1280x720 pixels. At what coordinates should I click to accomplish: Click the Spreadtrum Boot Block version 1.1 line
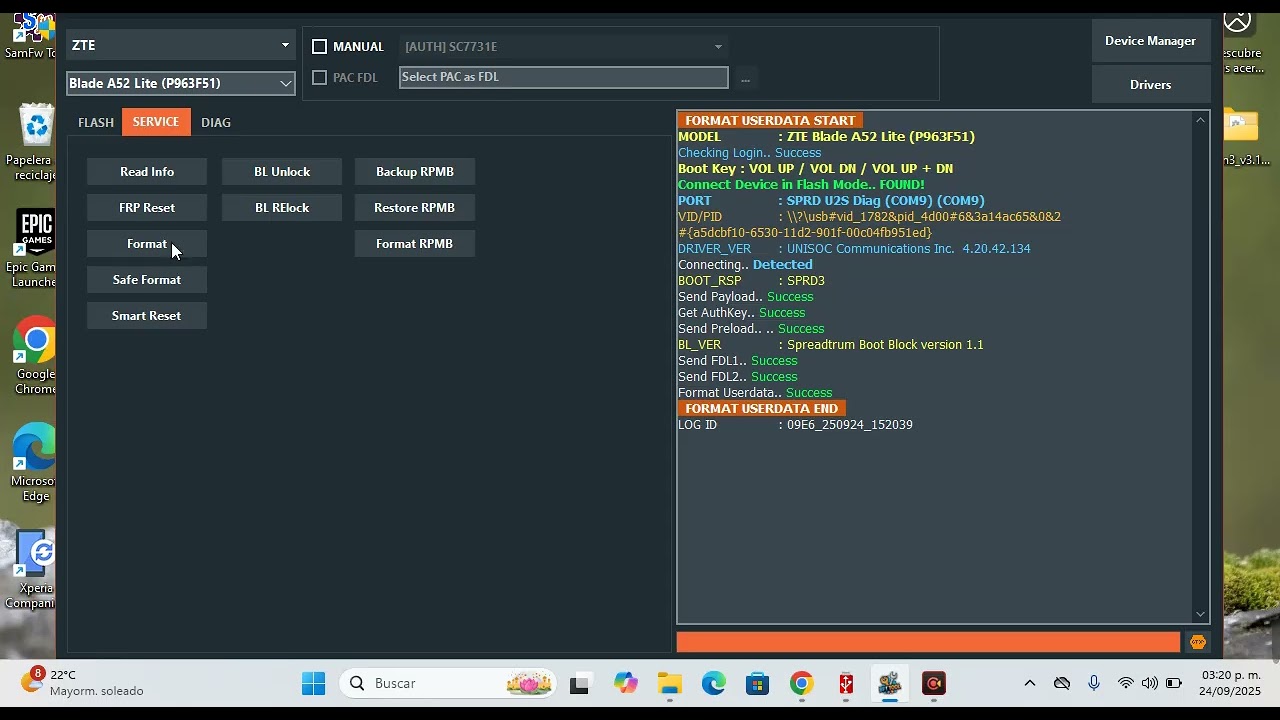[x=831, y=345]
